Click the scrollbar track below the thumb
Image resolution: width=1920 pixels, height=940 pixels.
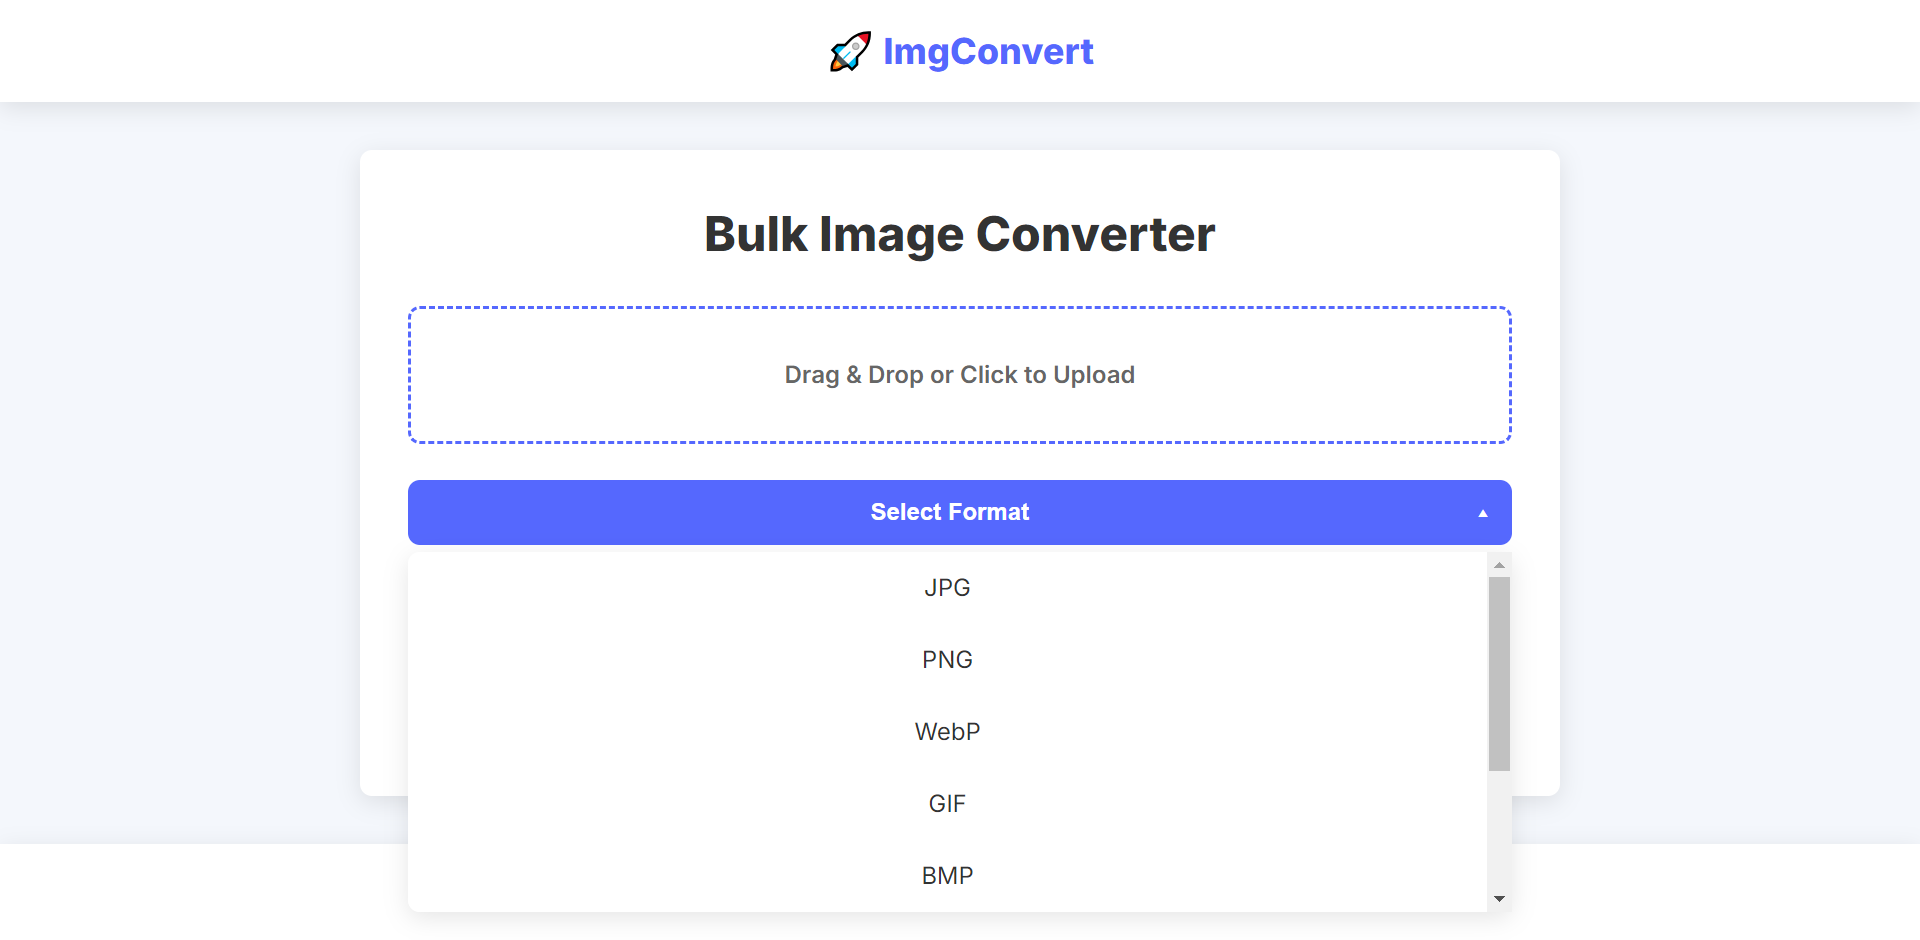[x=1499, y=830]
